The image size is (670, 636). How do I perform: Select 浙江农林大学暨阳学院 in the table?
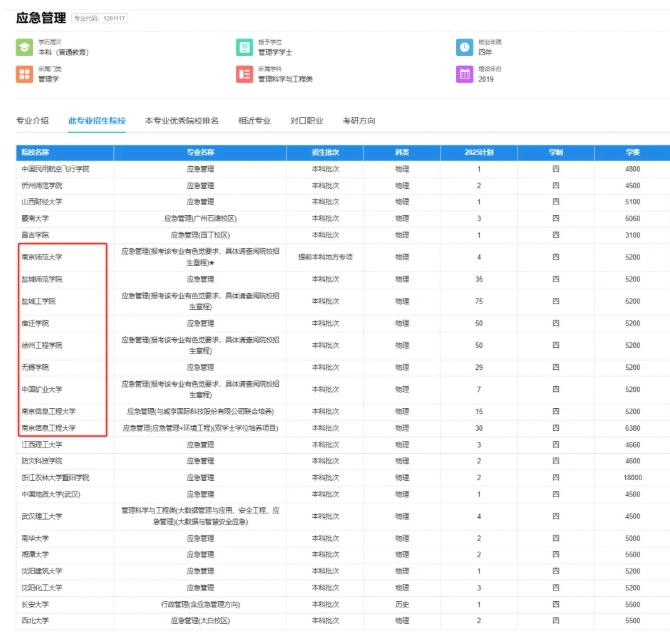56,477
